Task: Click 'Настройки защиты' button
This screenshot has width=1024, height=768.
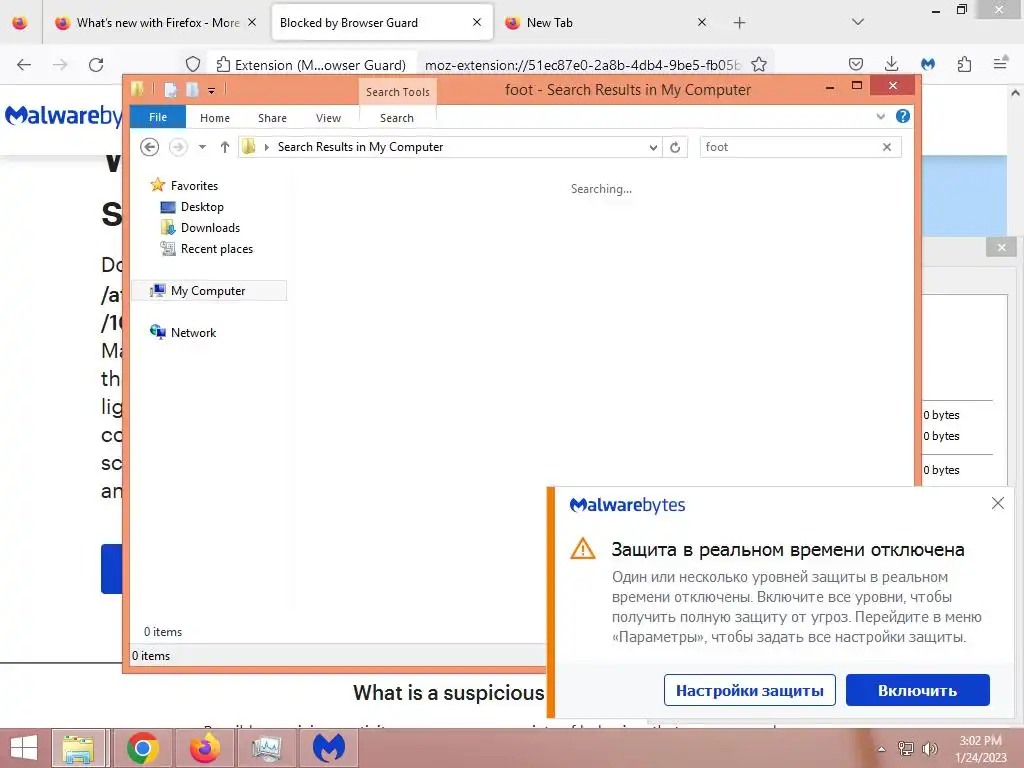Action: coord(750,690)
